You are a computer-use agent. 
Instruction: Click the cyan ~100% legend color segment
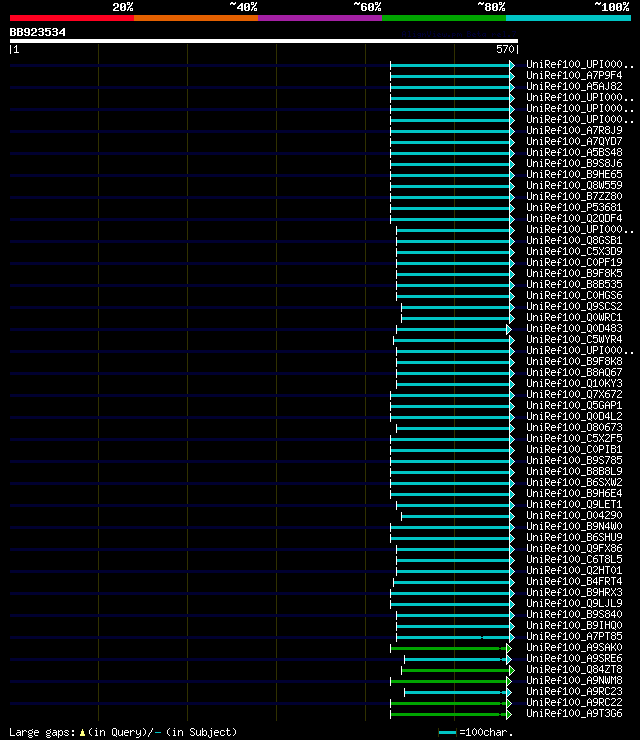tap(568, 18)
